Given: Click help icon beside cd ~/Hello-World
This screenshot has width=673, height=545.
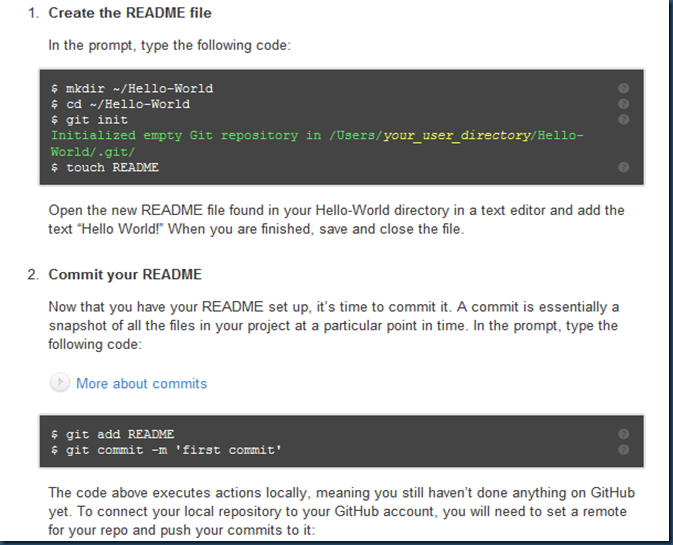Looking at the screenshot, I should (x=624, y=104).
